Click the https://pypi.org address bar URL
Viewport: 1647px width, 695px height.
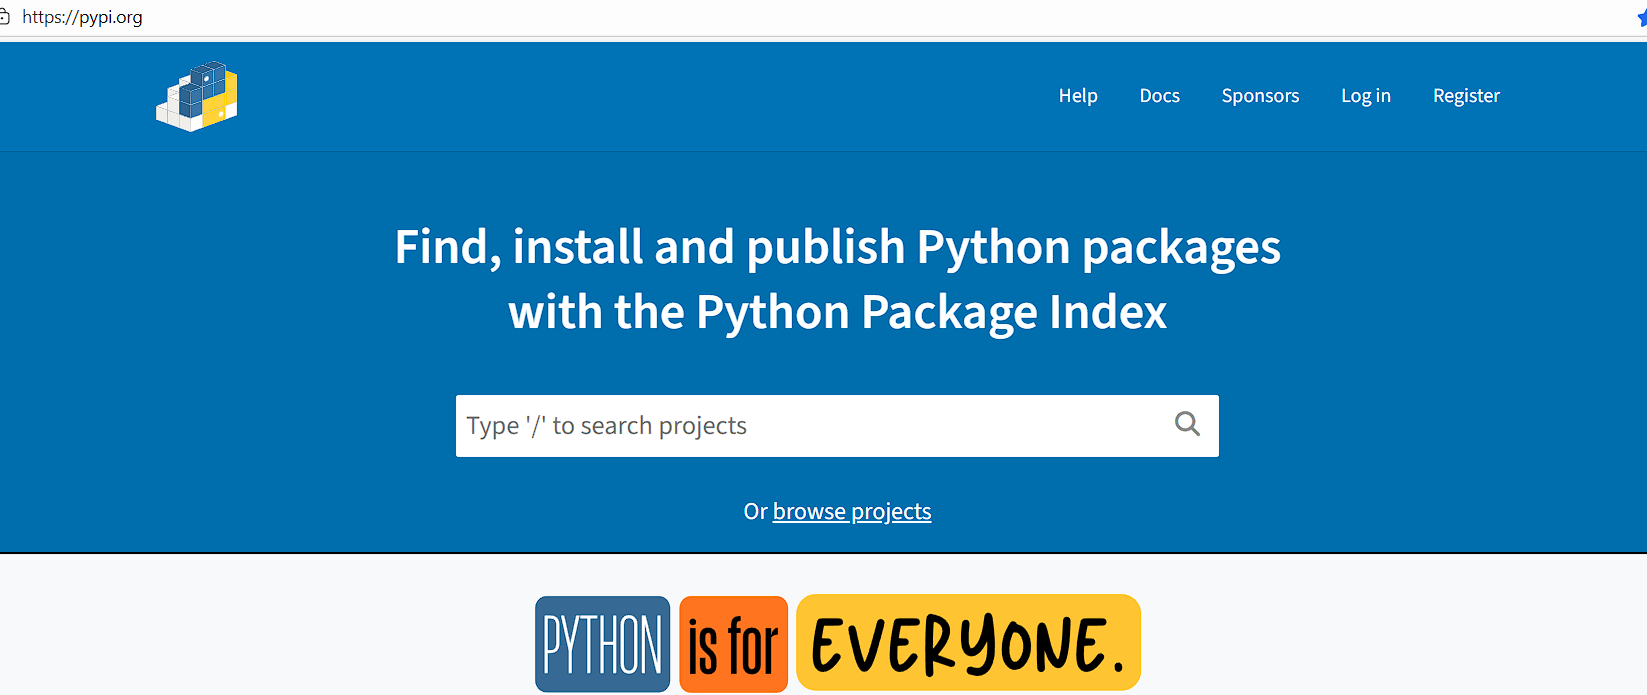82,17
